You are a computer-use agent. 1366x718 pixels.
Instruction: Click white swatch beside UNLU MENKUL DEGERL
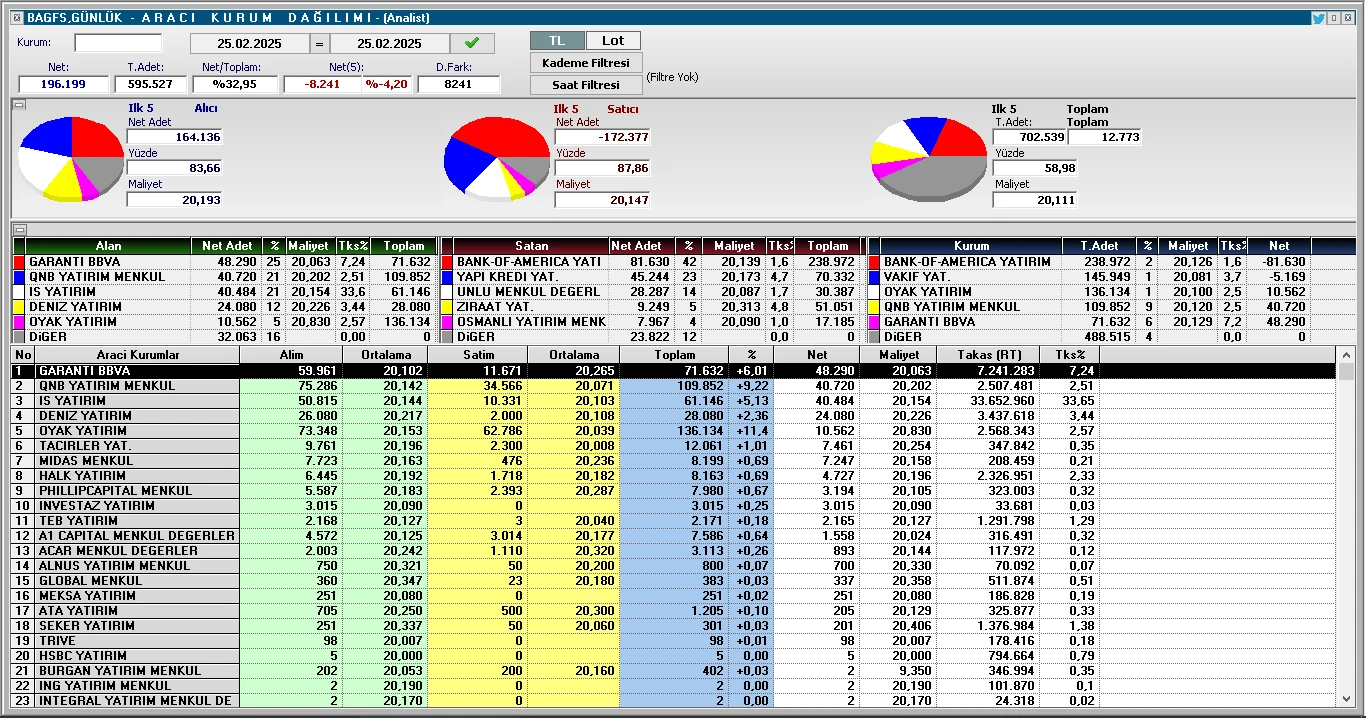pyautogui.click(x=446, y=292)
